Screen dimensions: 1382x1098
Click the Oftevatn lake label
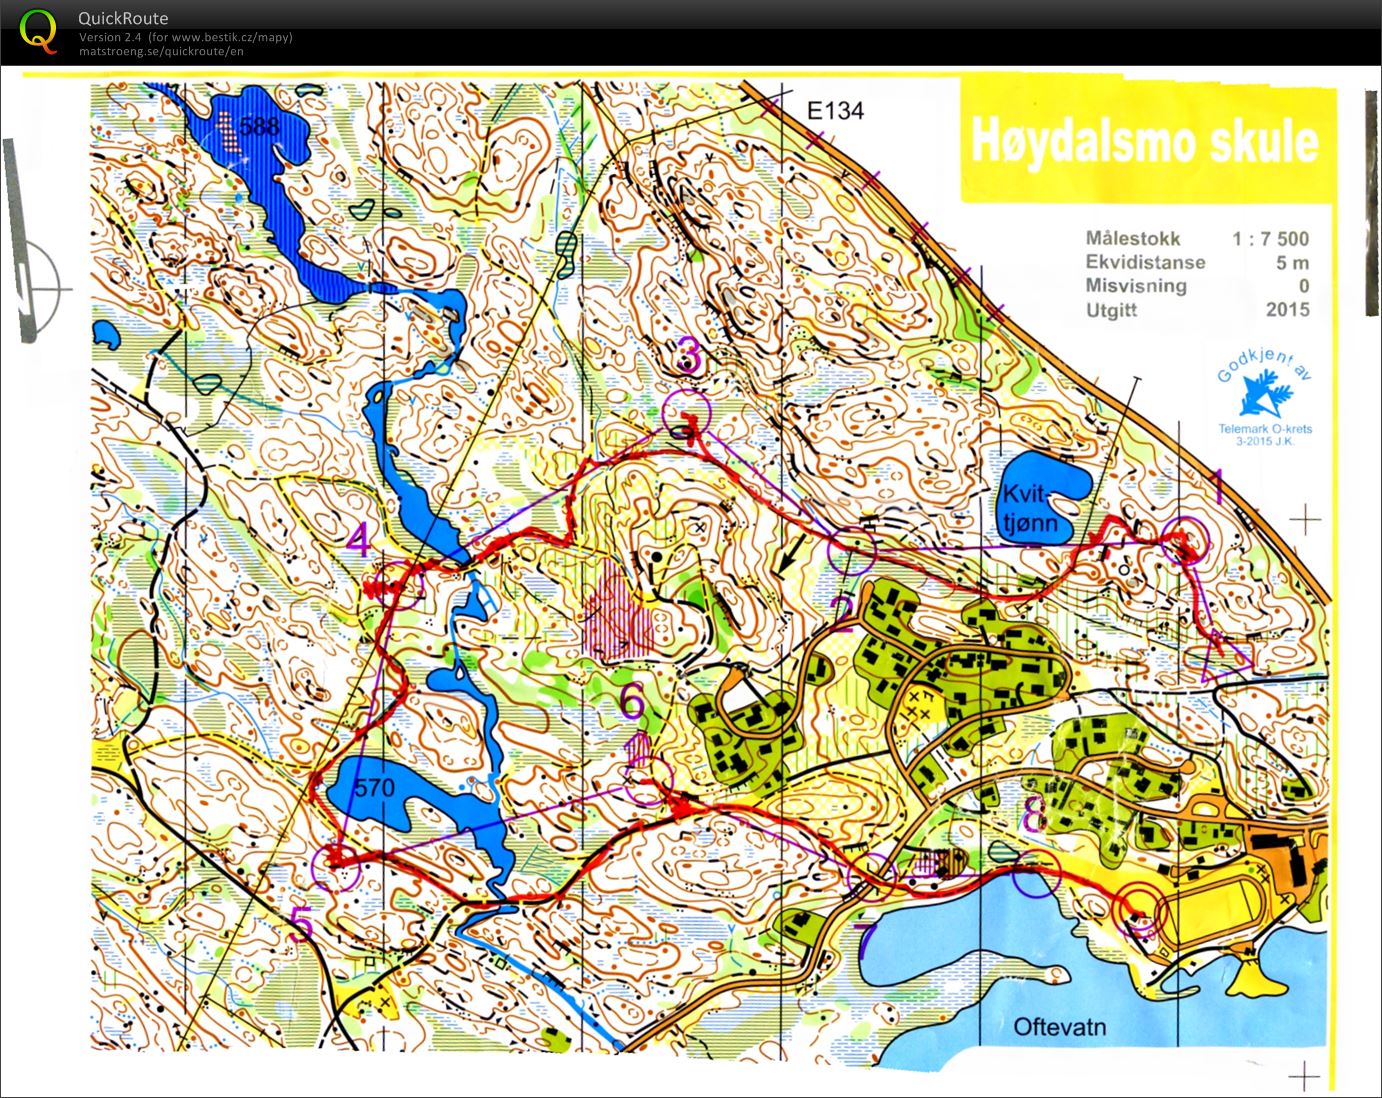coord(1059,1027)
